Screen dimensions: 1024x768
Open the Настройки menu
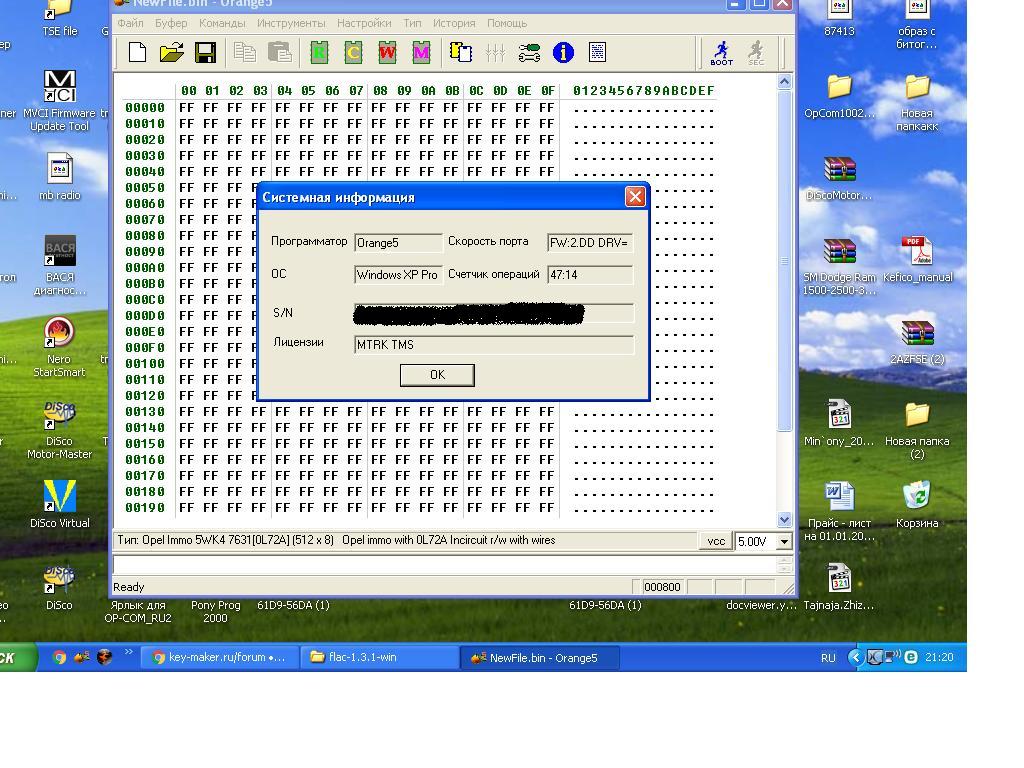pyautogui.click(x=364, y=23)
